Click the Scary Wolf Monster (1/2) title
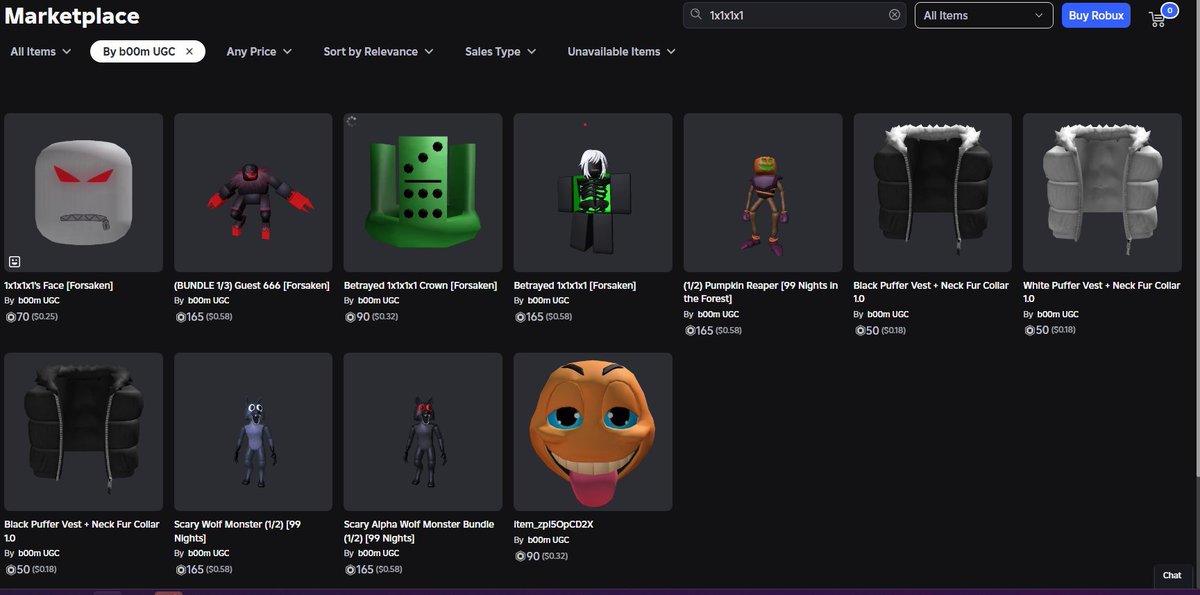The image size is (1200, 595). pos(237,531)
